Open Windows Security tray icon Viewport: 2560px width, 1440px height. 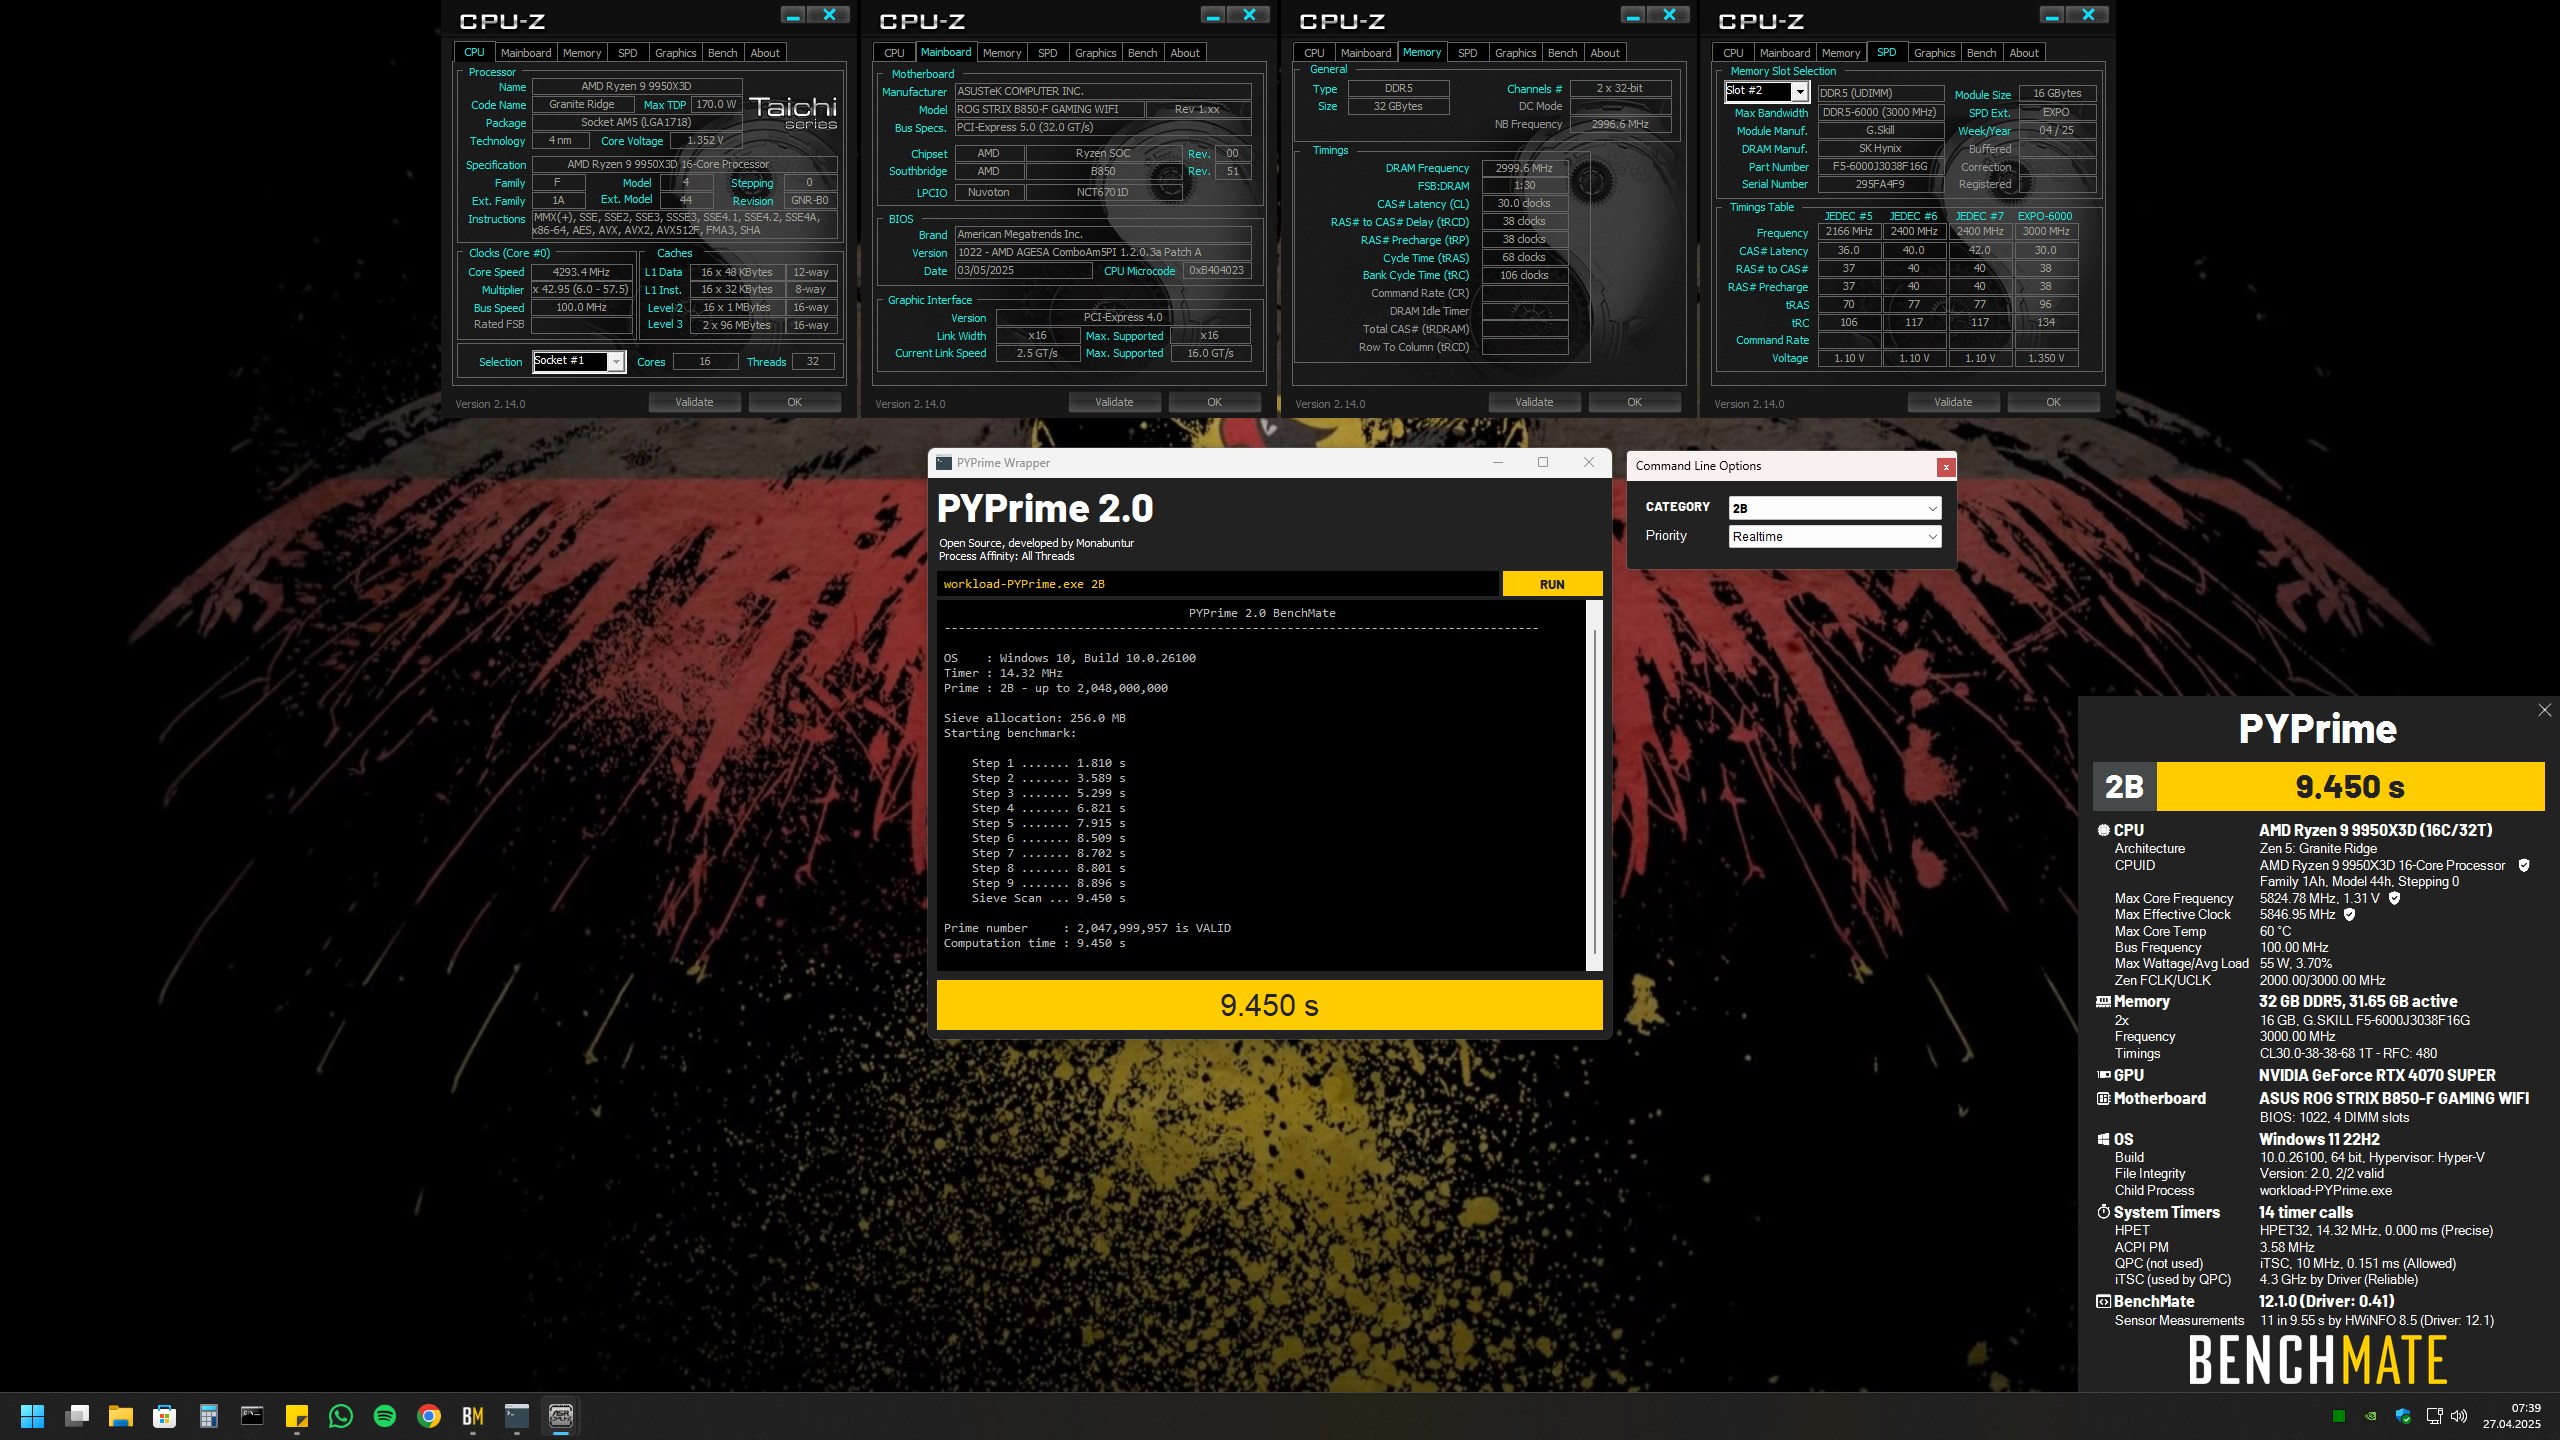[2403, 1416]
